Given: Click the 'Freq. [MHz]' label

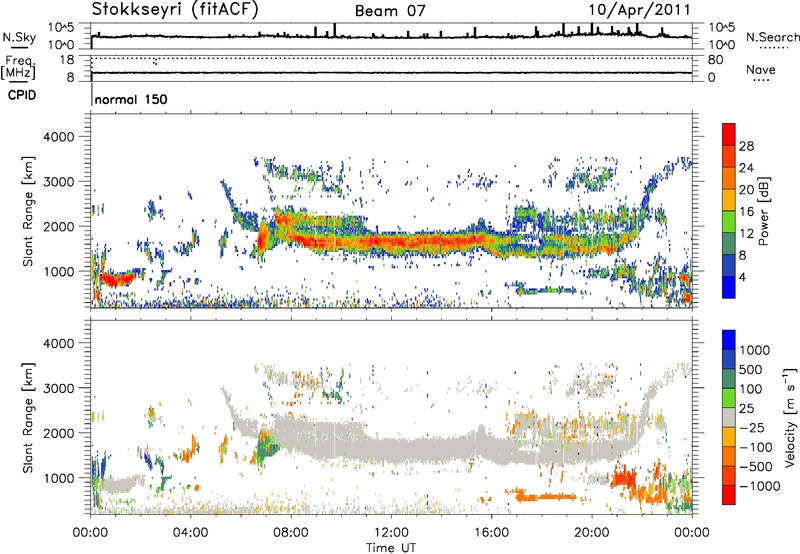Looking at the screenshot, I should click(x=18, y=67).
